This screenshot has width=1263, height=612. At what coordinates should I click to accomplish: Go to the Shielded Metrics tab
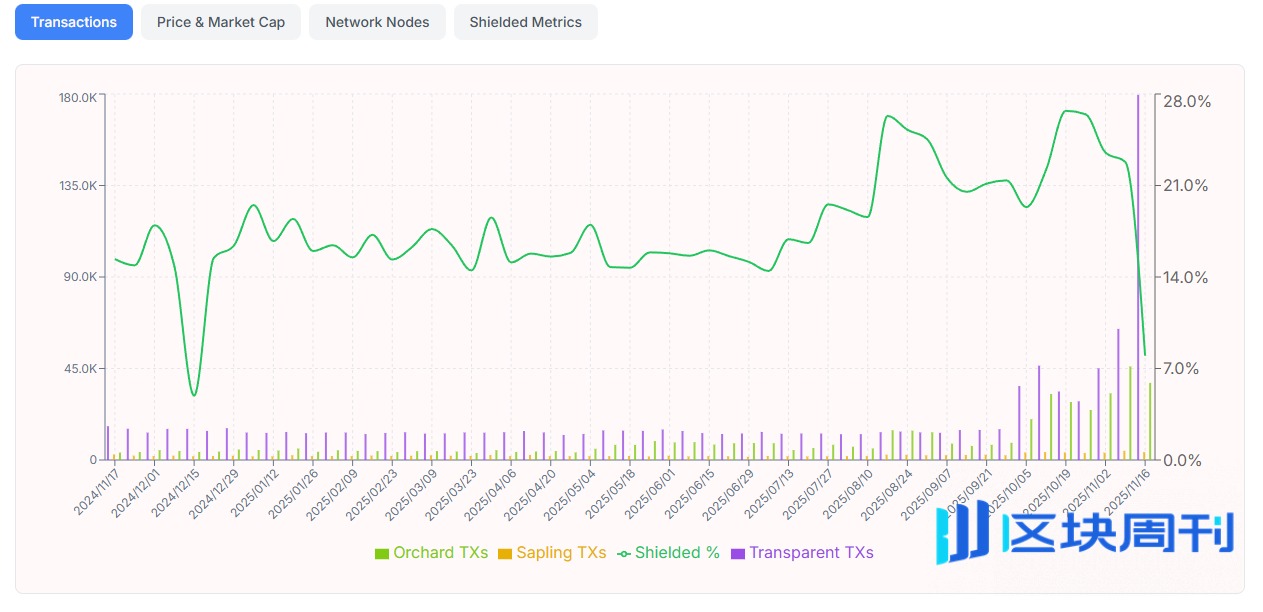tap(525, 22)
